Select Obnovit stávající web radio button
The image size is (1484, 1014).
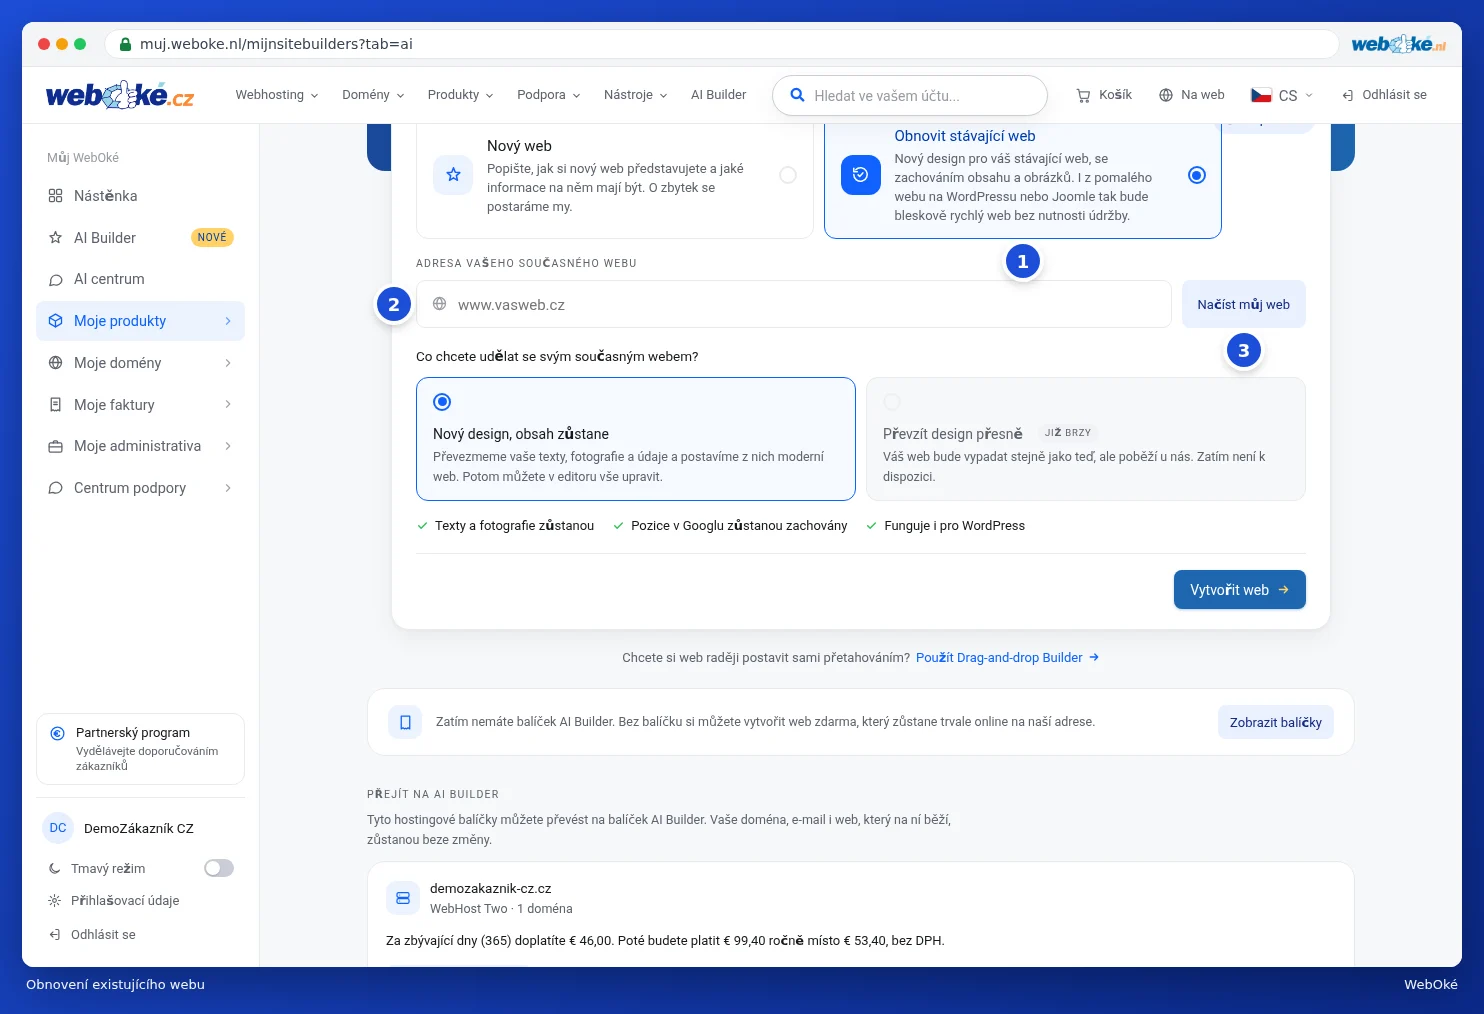[1196, 175]
